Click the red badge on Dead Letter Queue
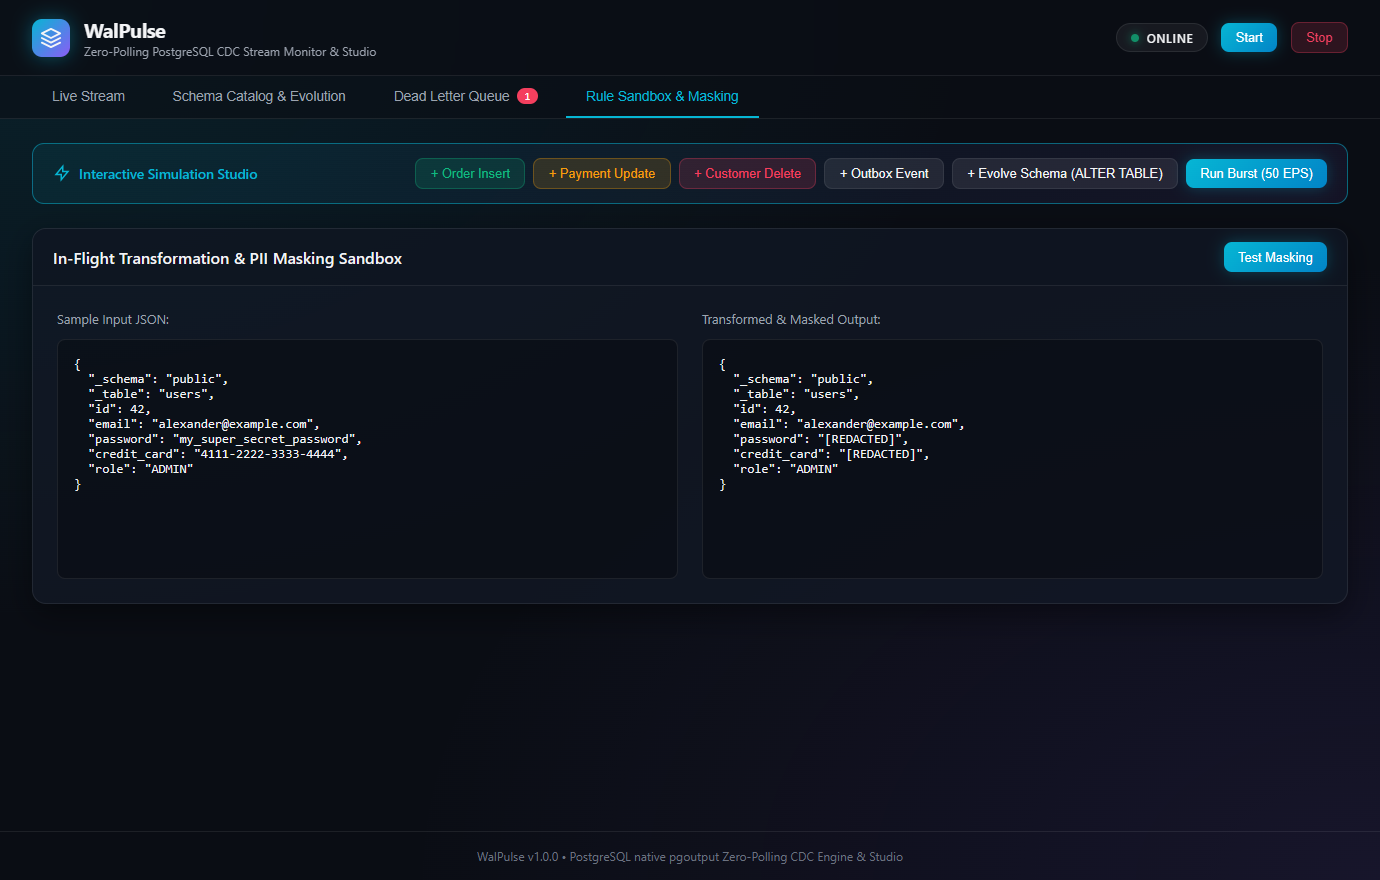 point(527,96)
